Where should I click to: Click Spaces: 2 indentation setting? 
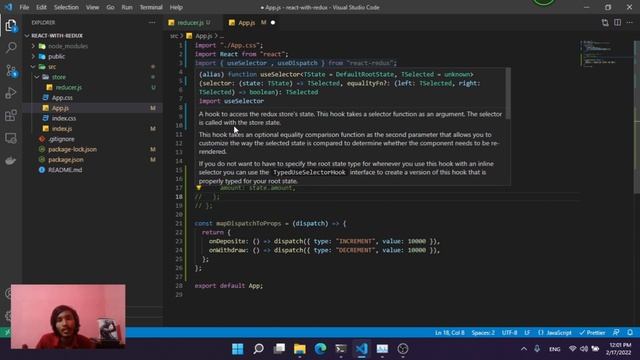tap(483, 333)
